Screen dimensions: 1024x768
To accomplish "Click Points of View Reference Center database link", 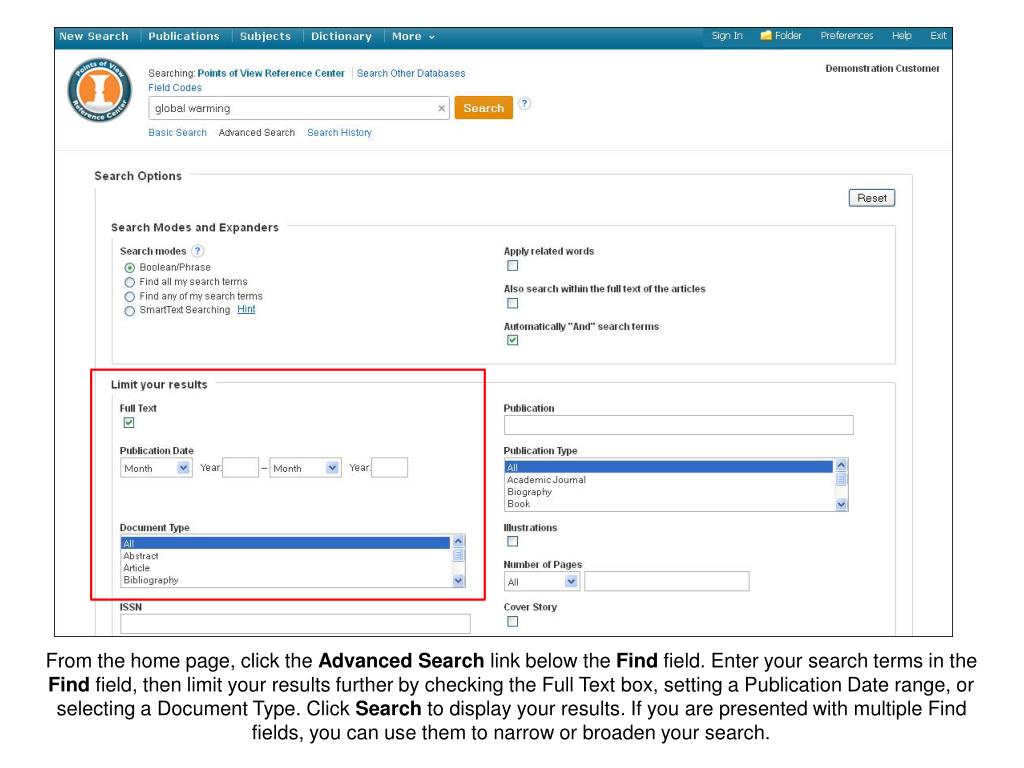I will click(x=271, y=73).
